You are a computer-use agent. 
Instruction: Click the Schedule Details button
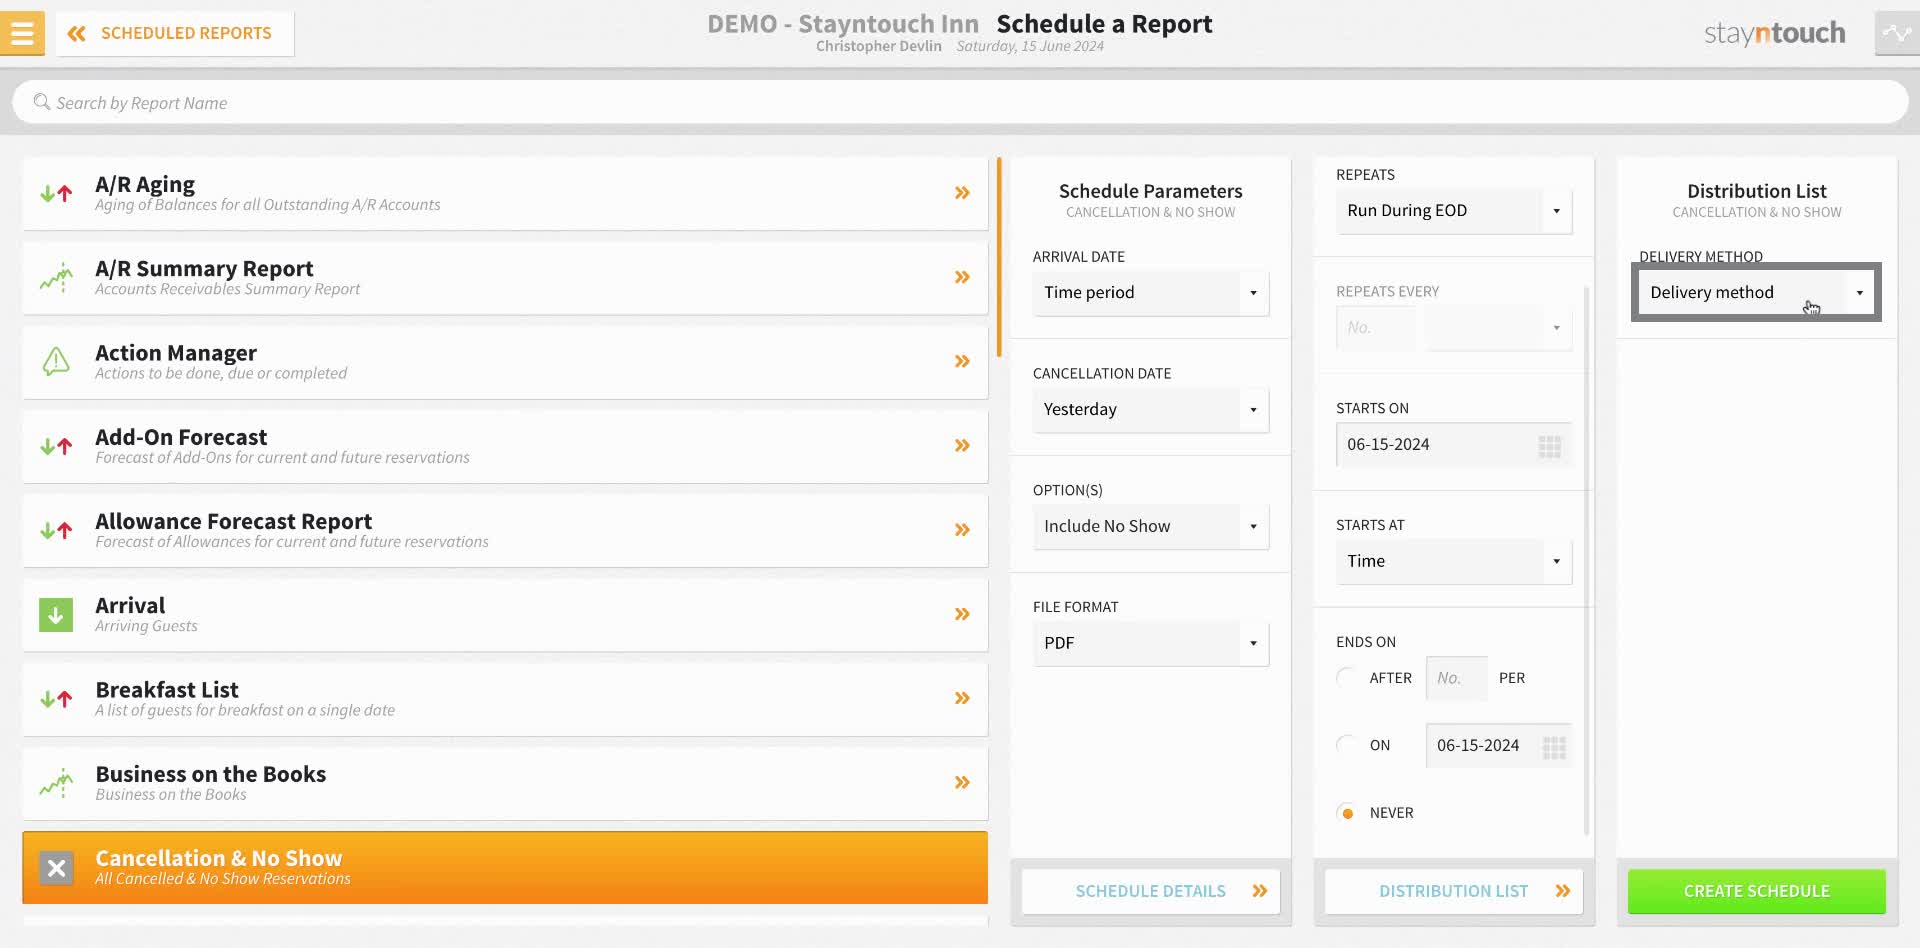[1150, 891]
